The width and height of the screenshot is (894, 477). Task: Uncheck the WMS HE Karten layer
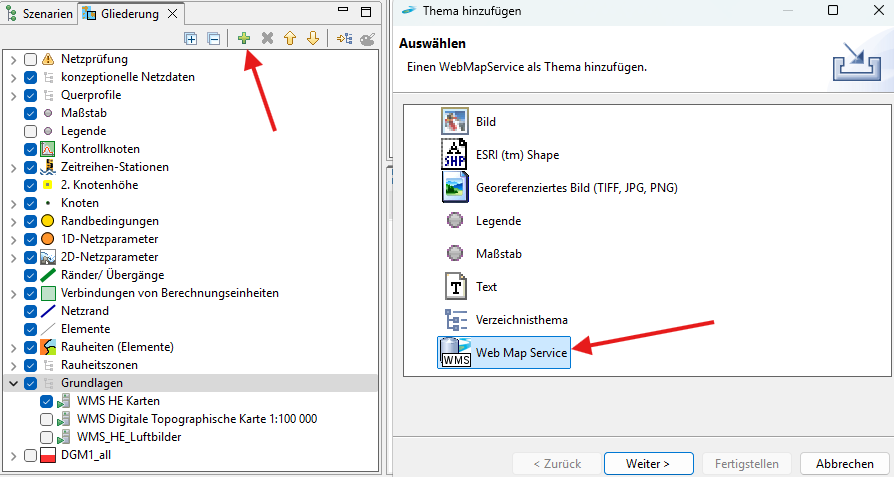47,401
